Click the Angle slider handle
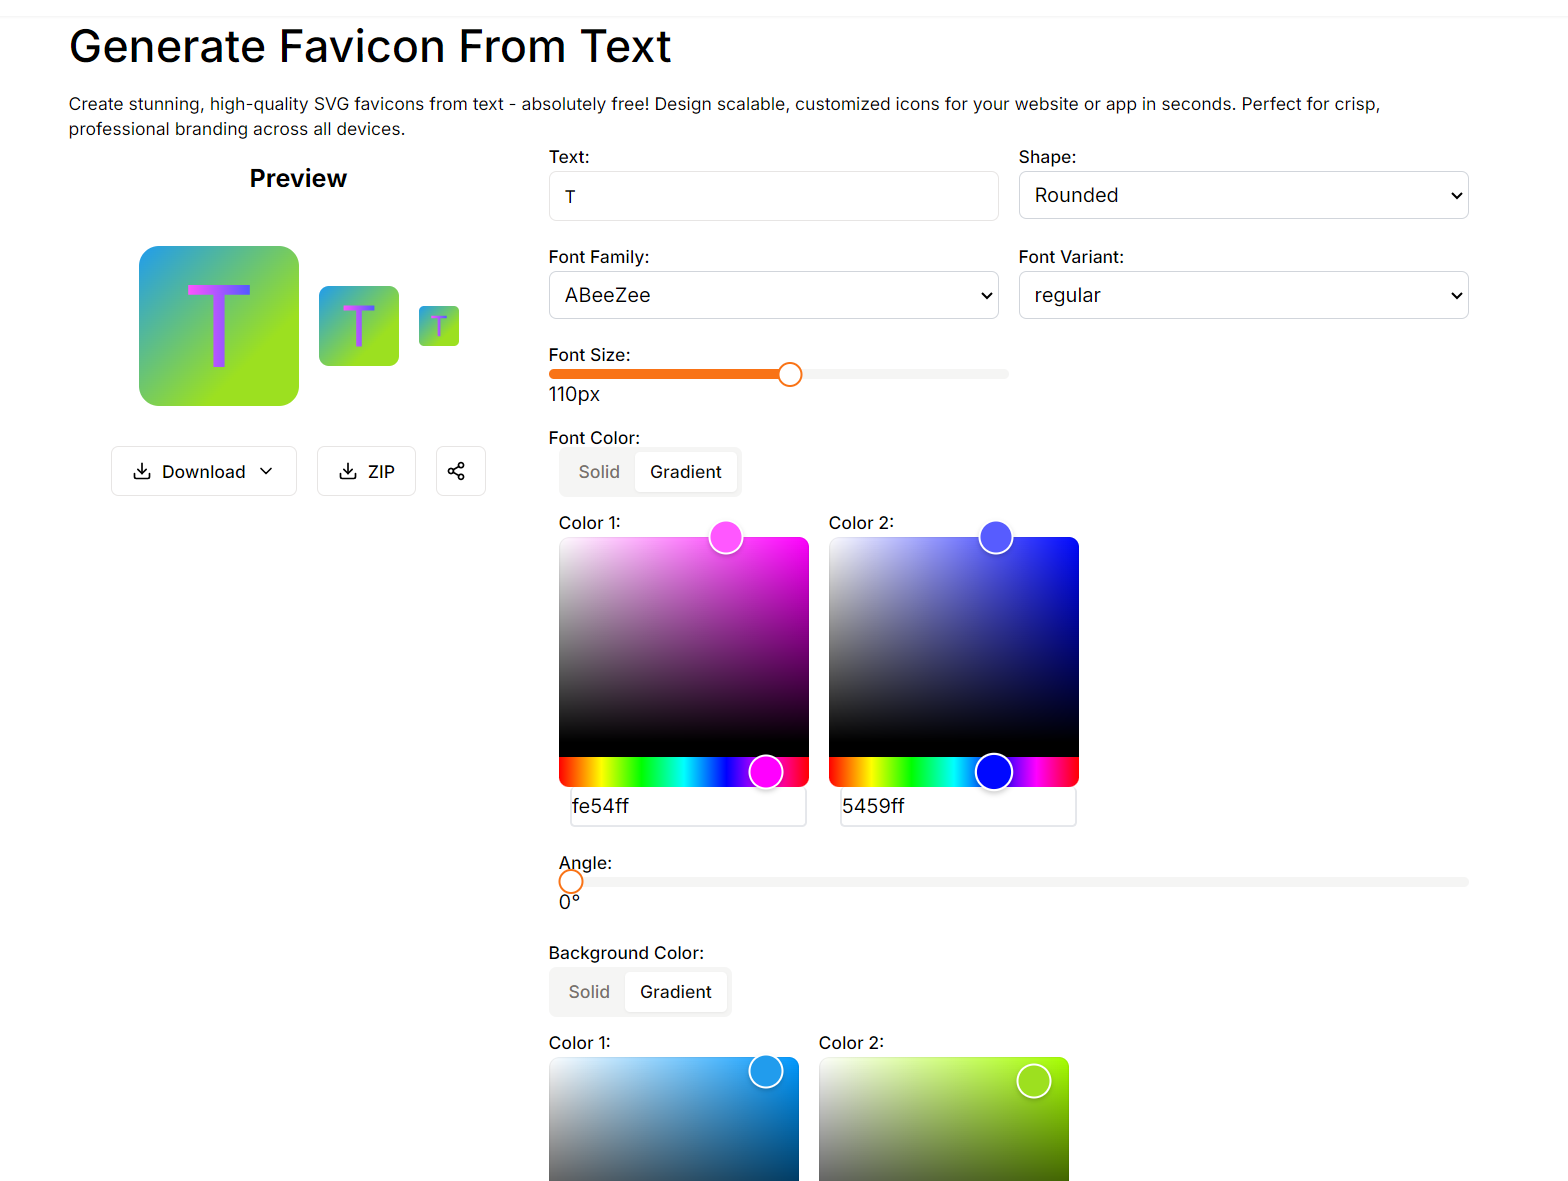Viewport: 1568px width, 1181px height. (571, 881)
